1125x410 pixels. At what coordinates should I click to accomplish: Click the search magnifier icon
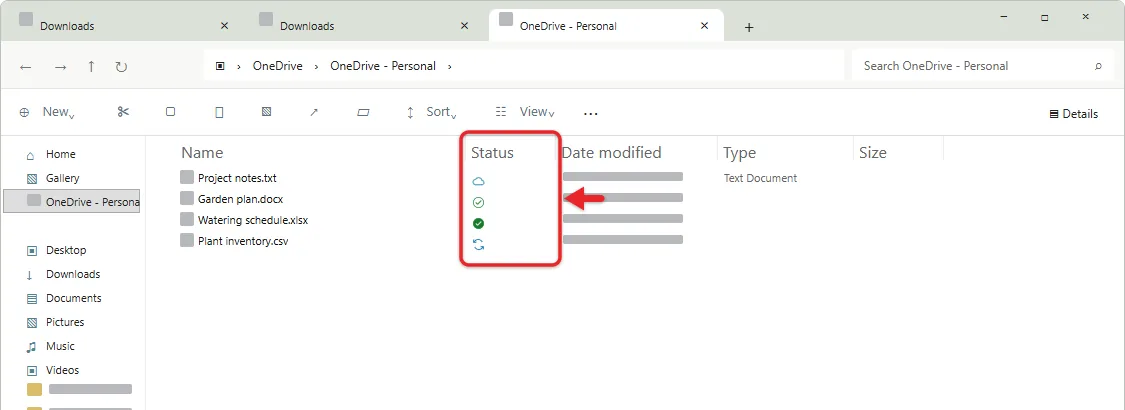coord(1098,66)
